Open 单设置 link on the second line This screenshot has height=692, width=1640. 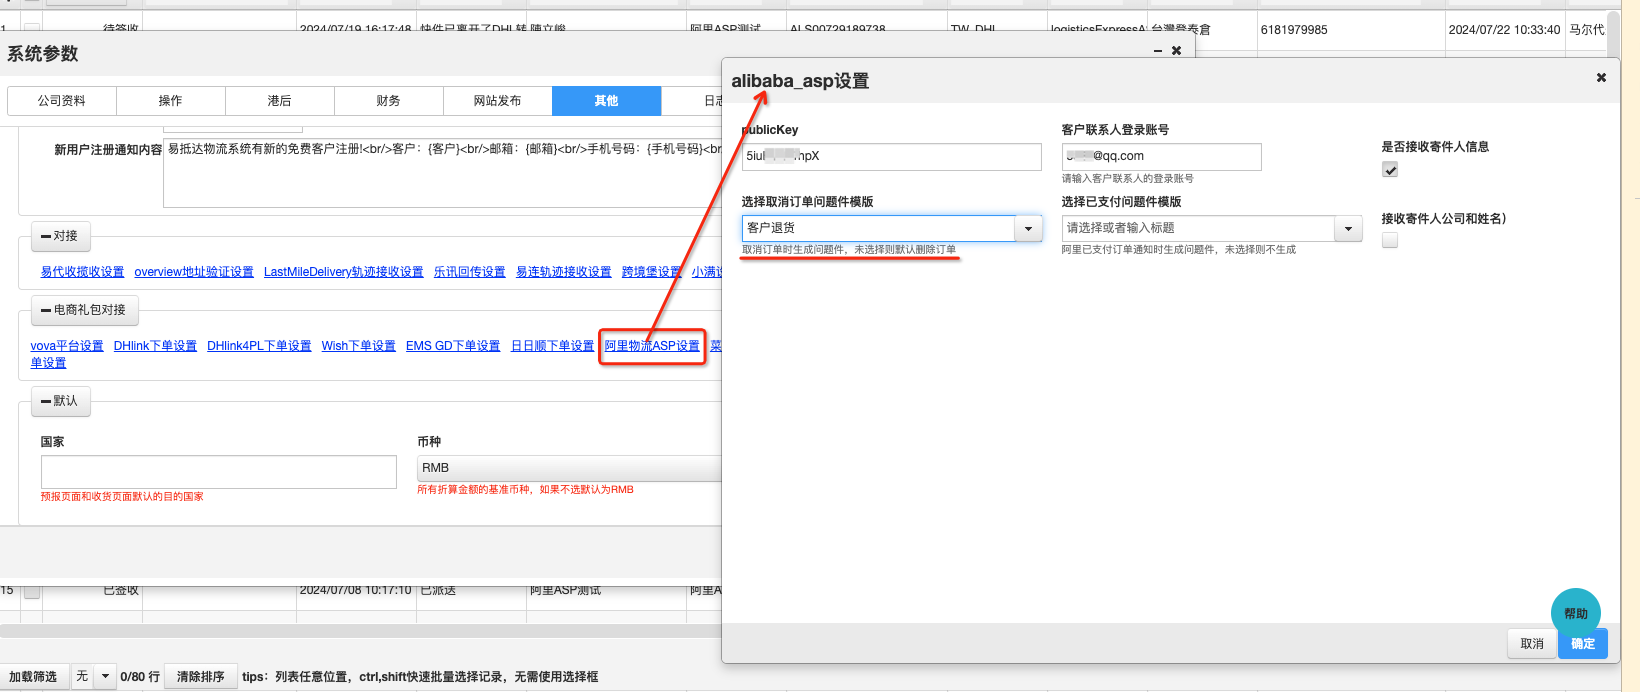tap(48, 363)
